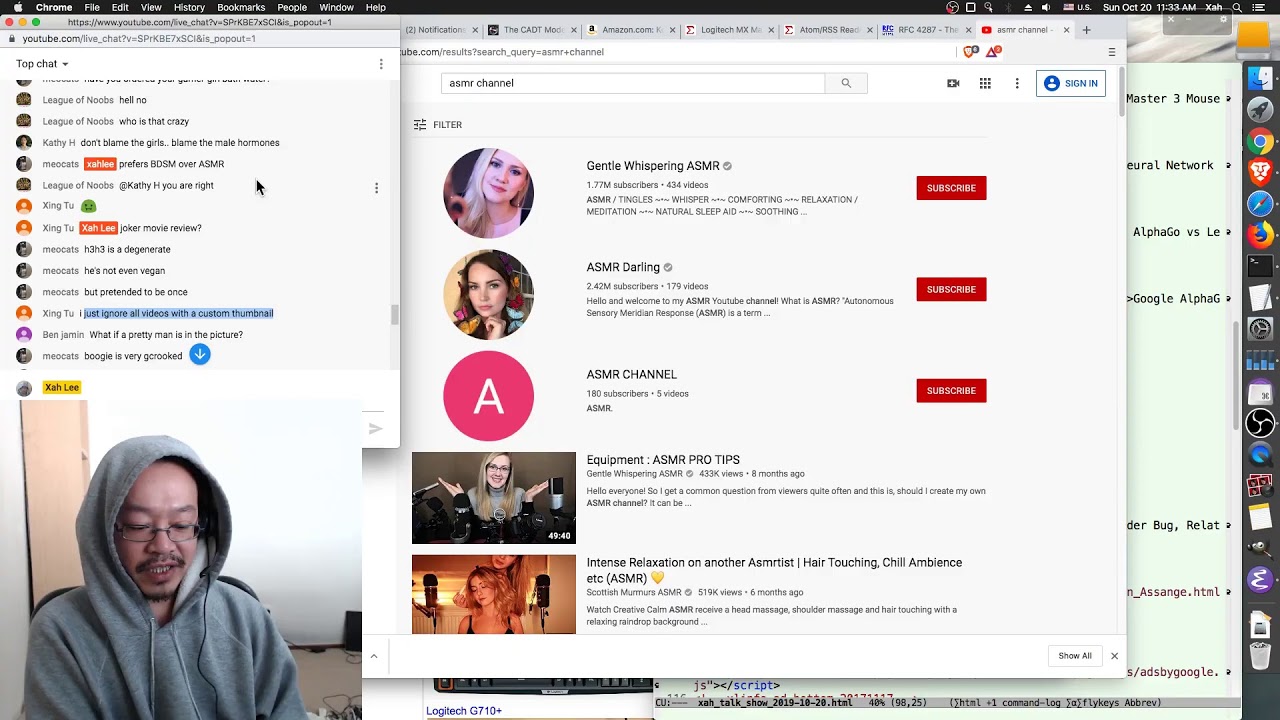Open the Equipment ASMR PRO TIPS thumbnail

coord(494,498)
